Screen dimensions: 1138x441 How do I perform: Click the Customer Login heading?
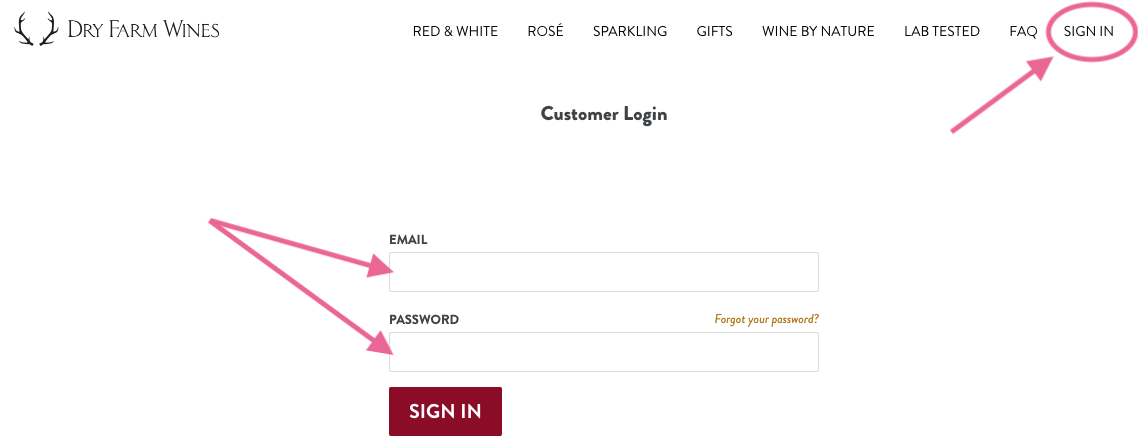603,114
